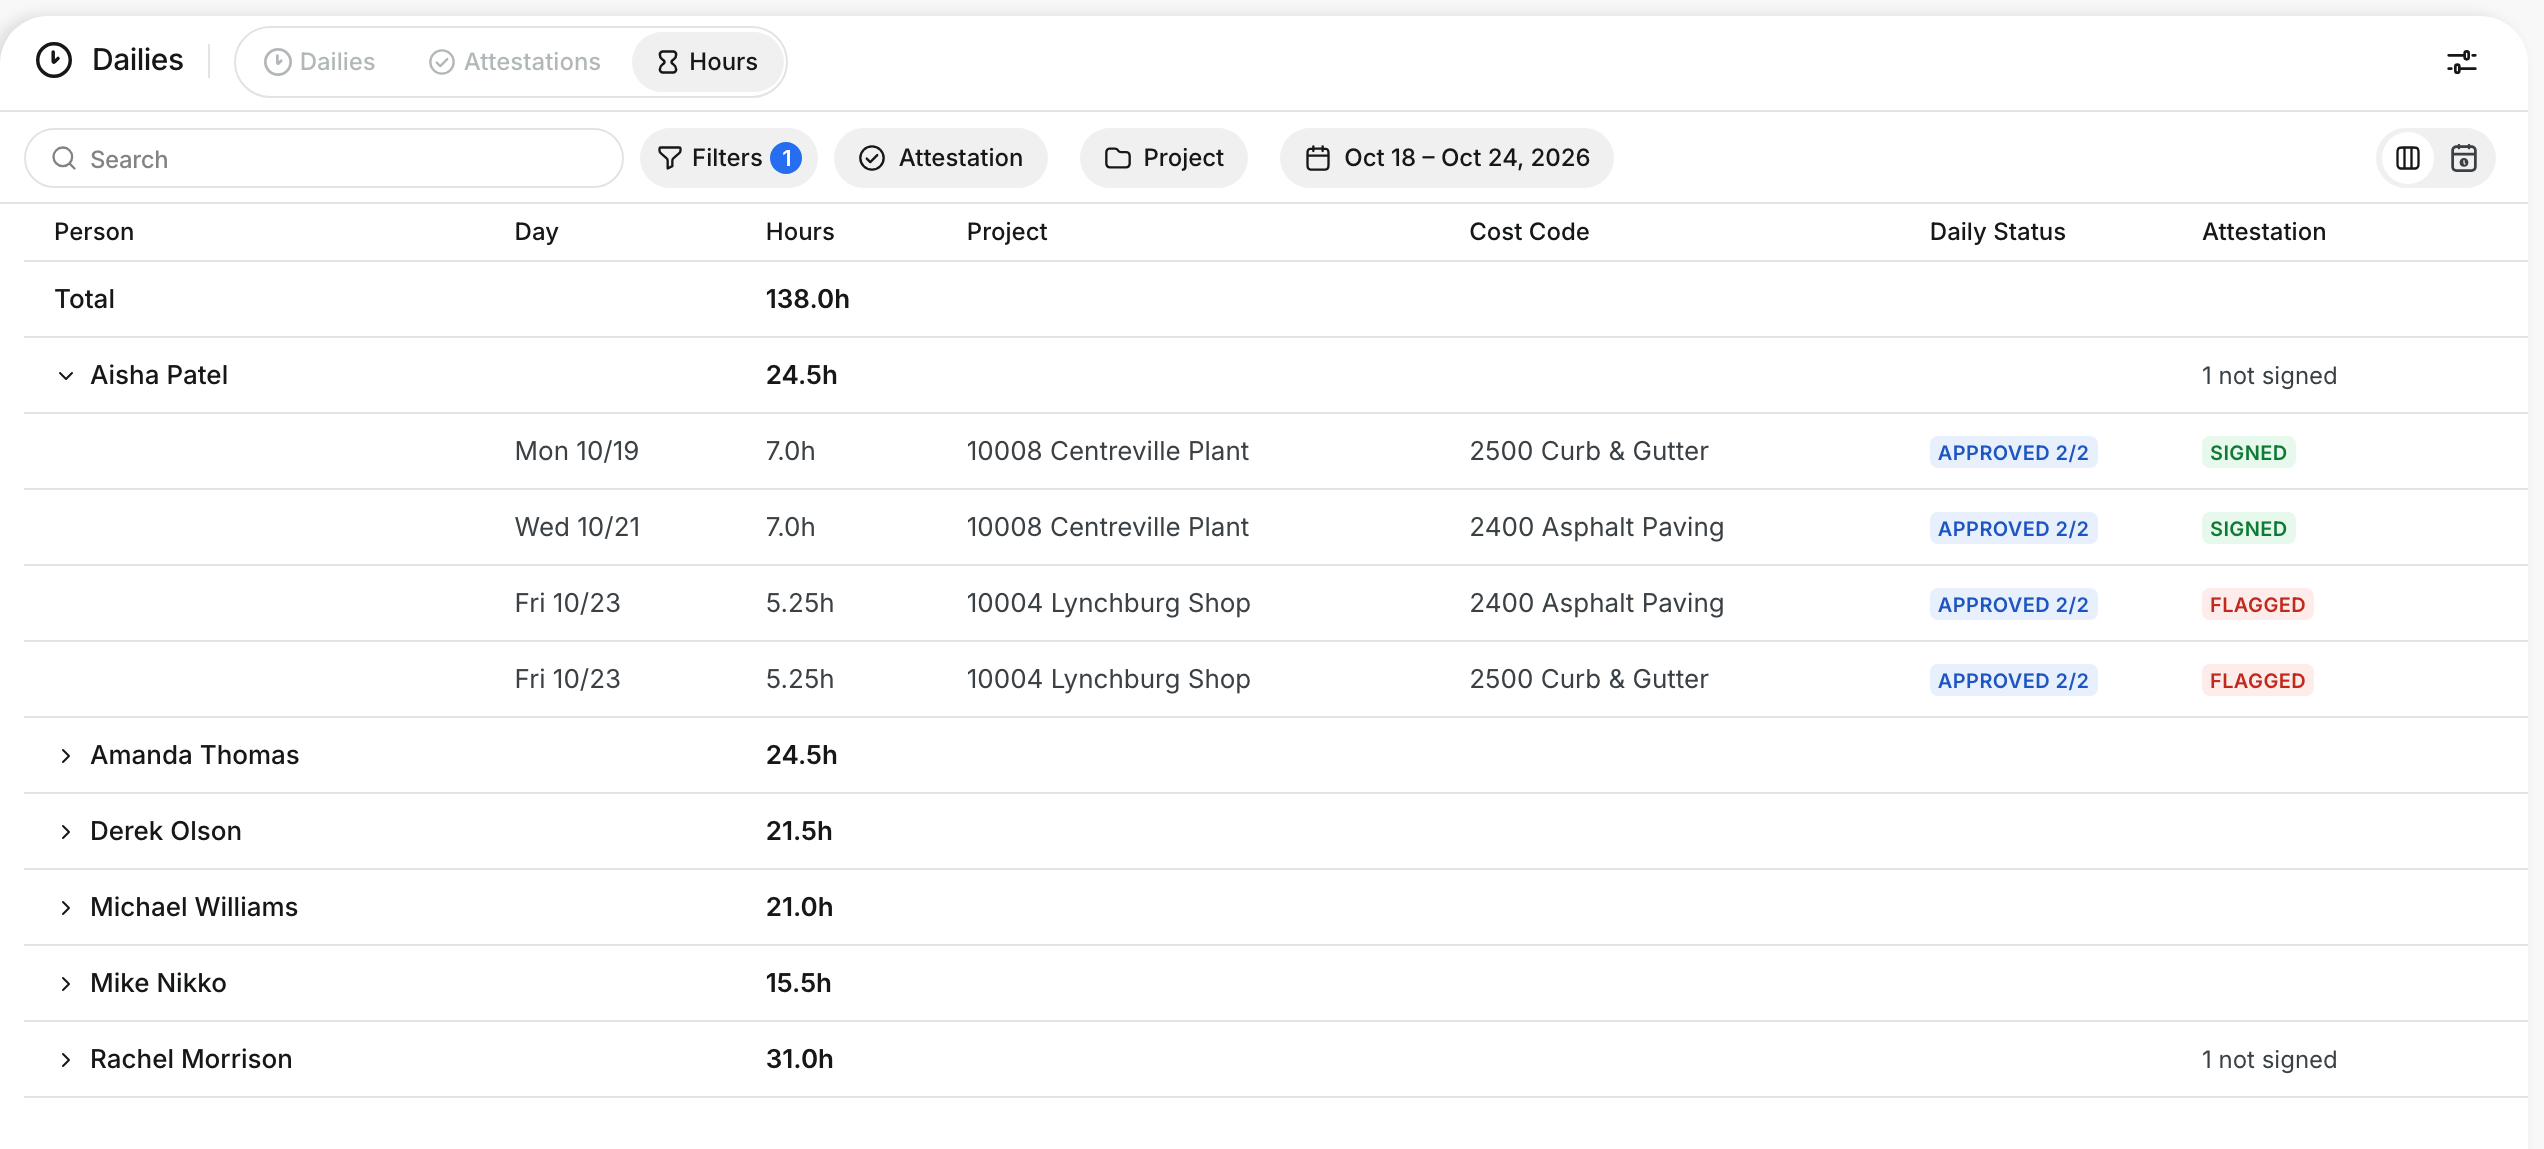Click APPROVED 2/2 badge for Wed 10/21
The height and width of the screenshot is (1149, 2544).
2013,528
